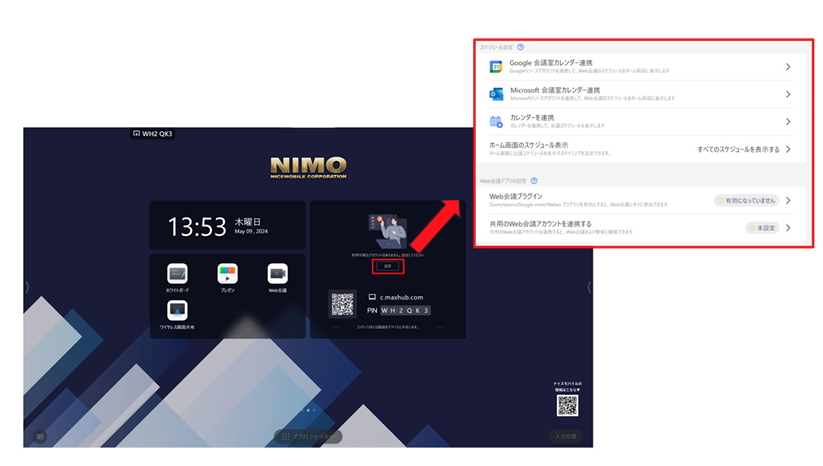
Task: Click the blue calendar icon for カレンダーを連携
Action: click(x=496, y=122)
